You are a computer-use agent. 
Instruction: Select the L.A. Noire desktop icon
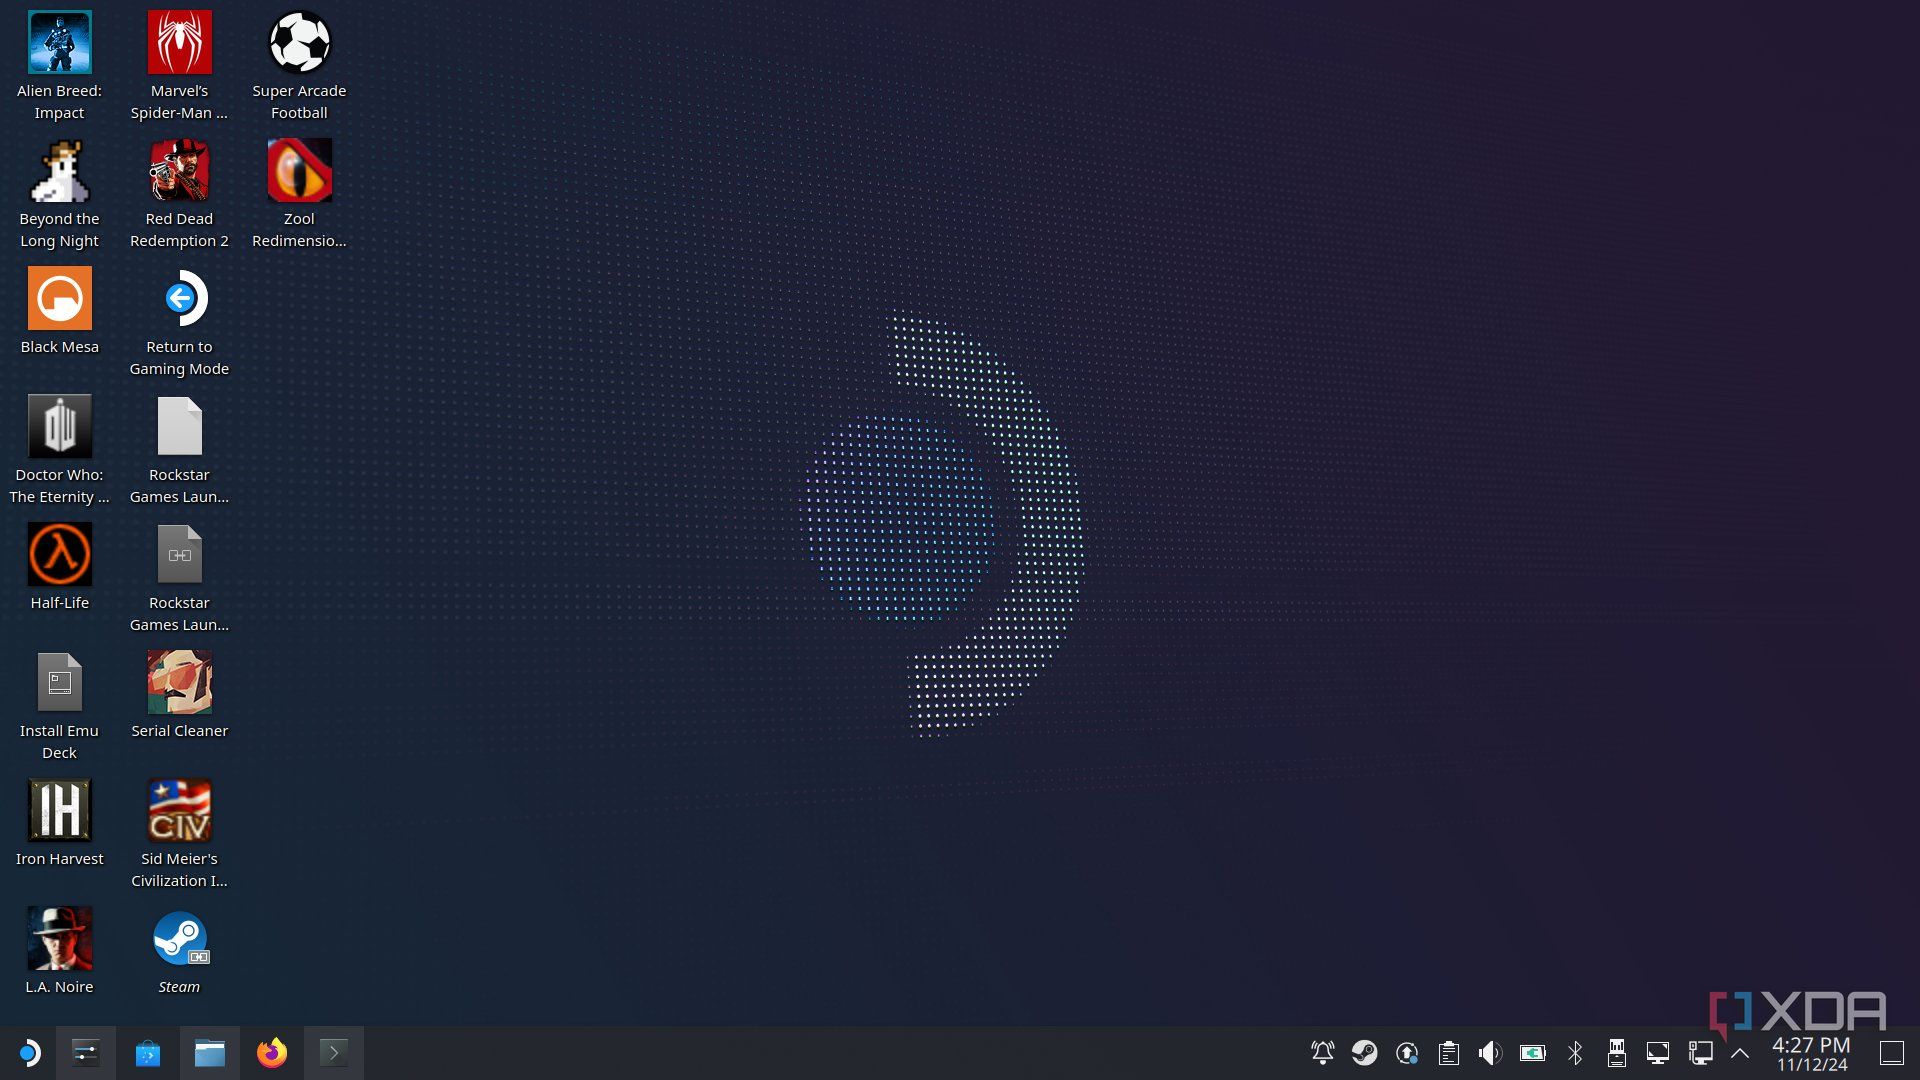tap(59, 951)
